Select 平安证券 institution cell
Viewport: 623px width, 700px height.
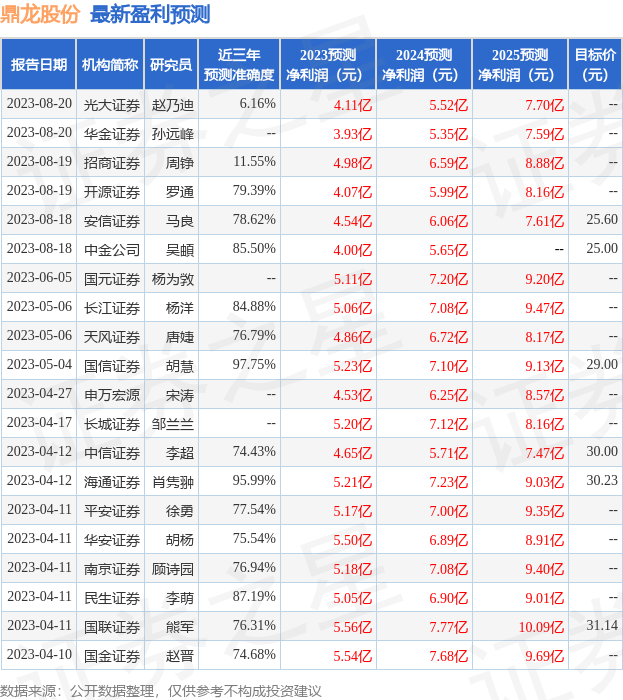[112, 512]
